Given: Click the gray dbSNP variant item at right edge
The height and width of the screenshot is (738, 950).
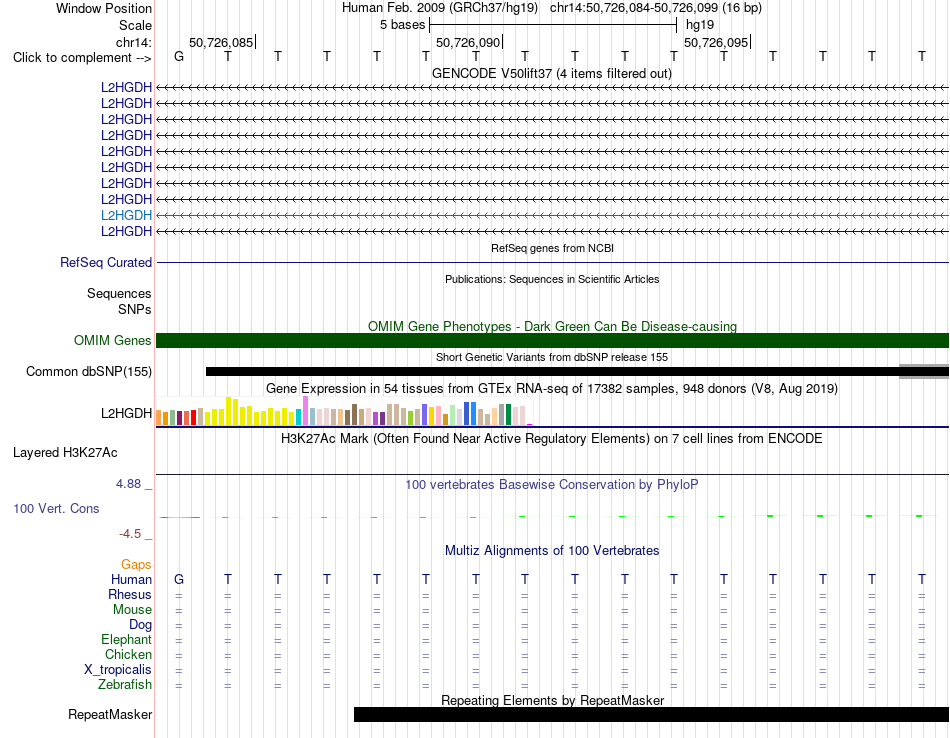Looking at the screenshot, I should [x=924, y=371].
